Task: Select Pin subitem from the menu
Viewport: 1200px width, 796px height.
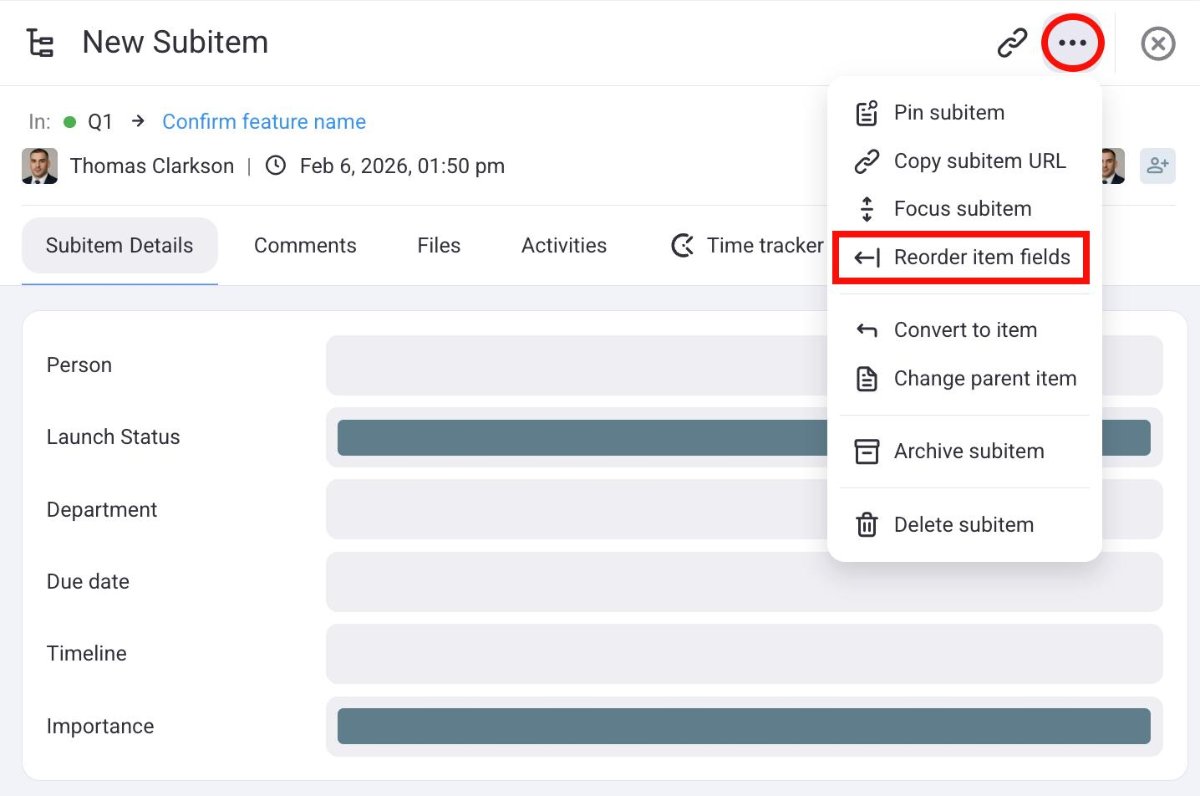Action: coord(948,113)
